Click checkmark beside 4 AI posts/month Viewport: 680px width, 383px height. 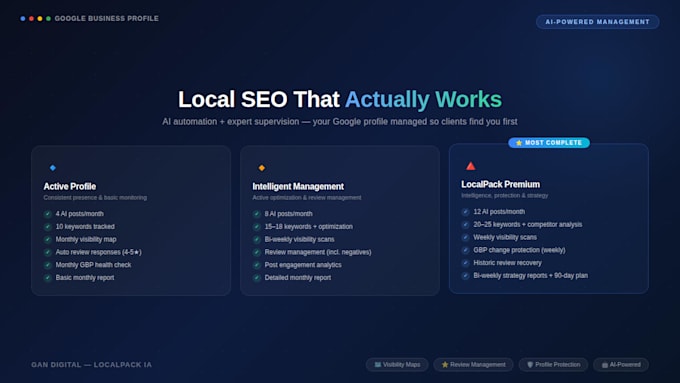click(x=48, y=214)
